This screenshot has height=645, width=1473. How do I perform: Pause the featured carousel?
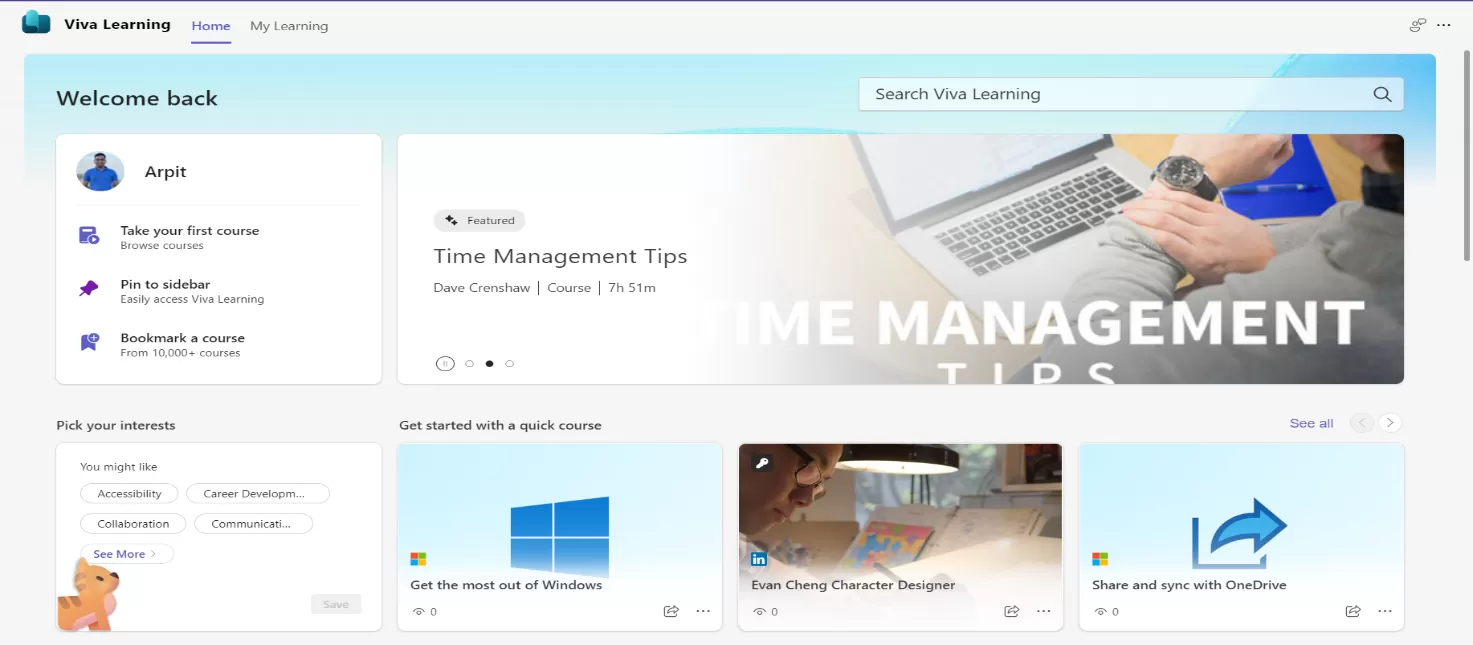[x=445, y=364]
